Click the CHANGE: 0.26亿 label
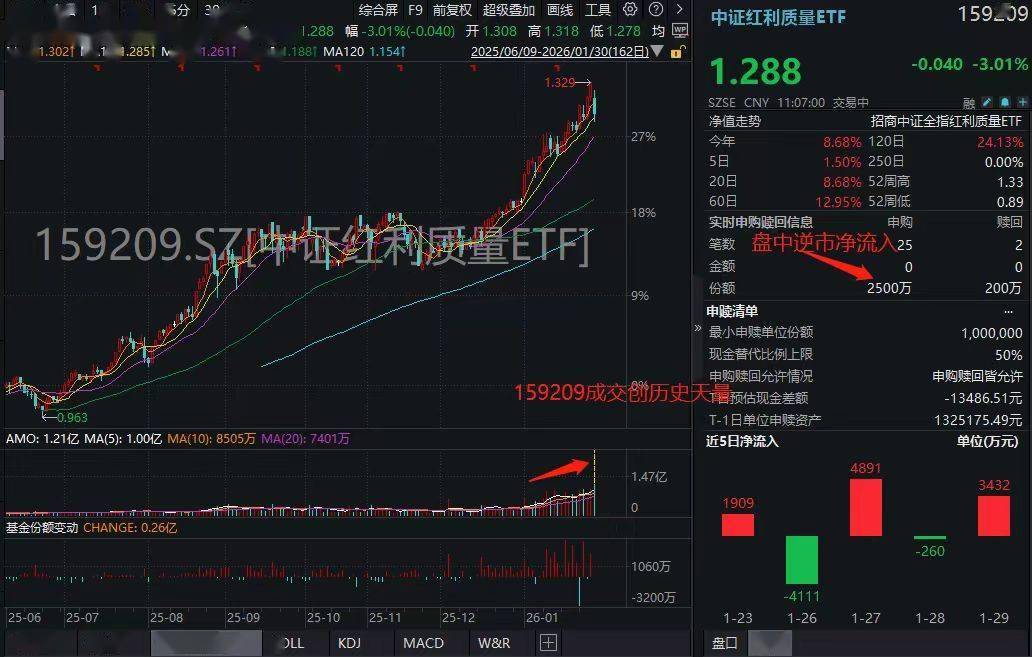 (130, 528)
